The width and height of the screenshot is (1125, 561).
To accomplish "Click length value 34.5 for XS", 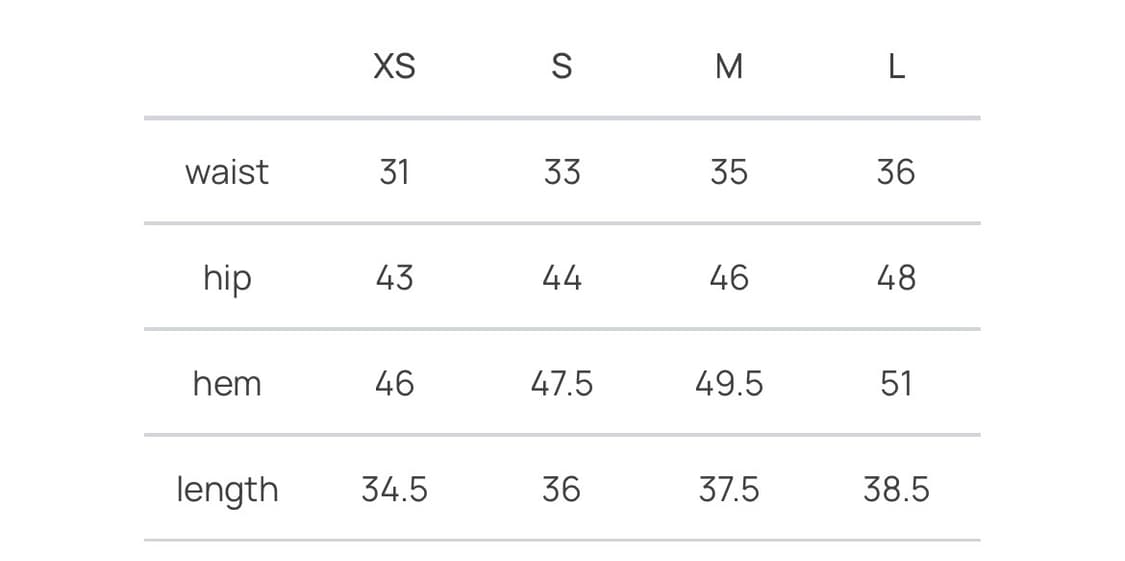I will point(394,490).
